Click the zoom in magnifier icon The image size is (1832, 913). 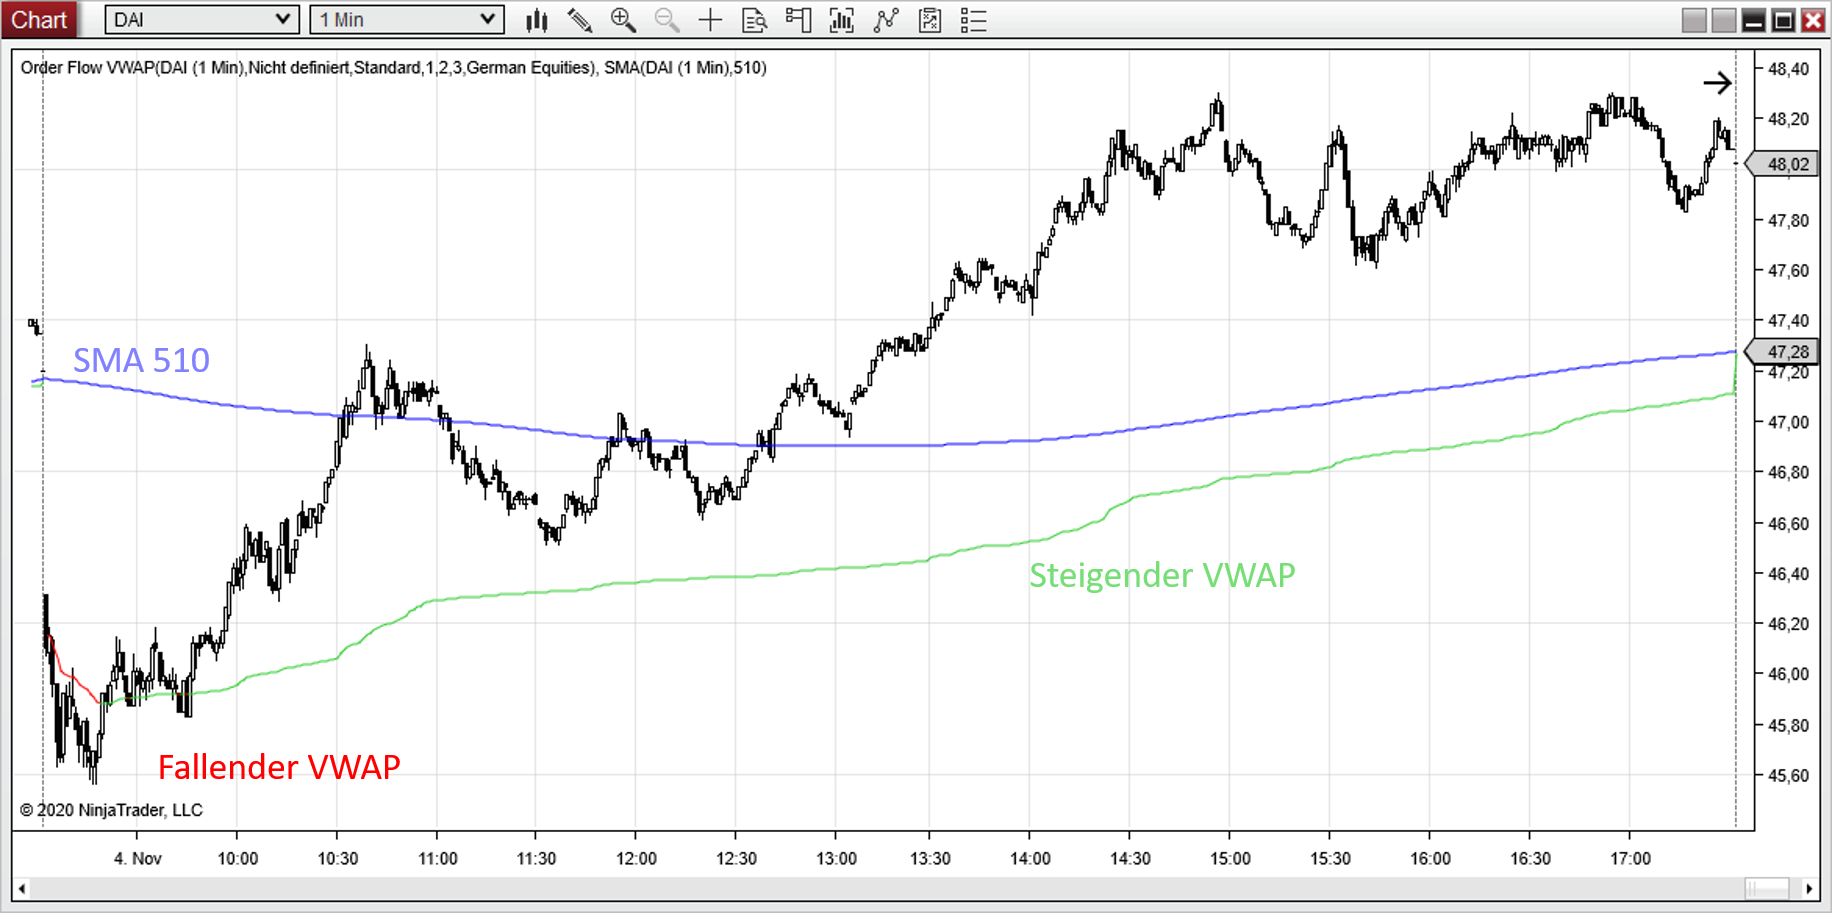coord(623,20)
